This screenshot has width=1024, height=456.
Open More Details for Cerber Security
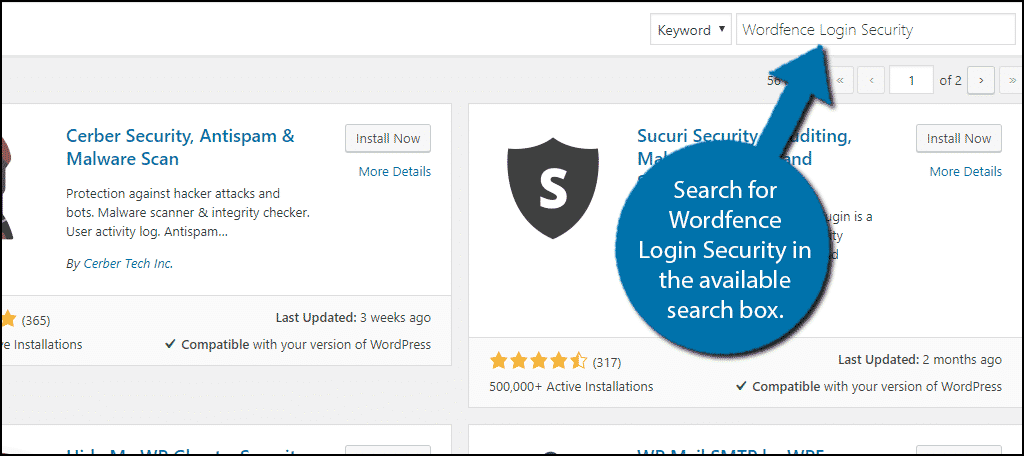[394, 172]
